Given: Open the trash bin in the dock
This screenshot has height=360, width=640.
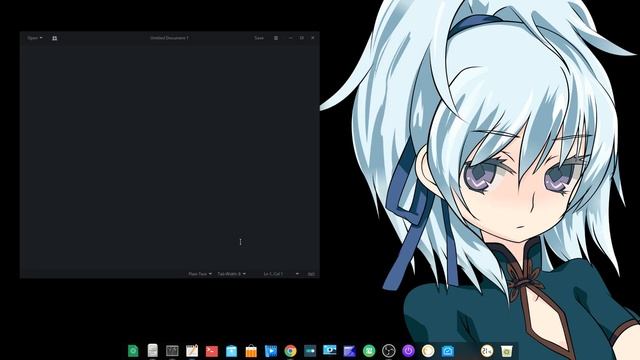Looking at the screenshot, I should point(507,351).
